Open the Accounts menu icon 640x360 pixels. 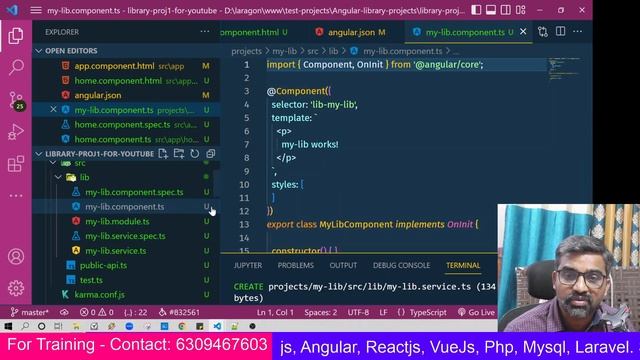pyautogui.click(x=16, y=256)
